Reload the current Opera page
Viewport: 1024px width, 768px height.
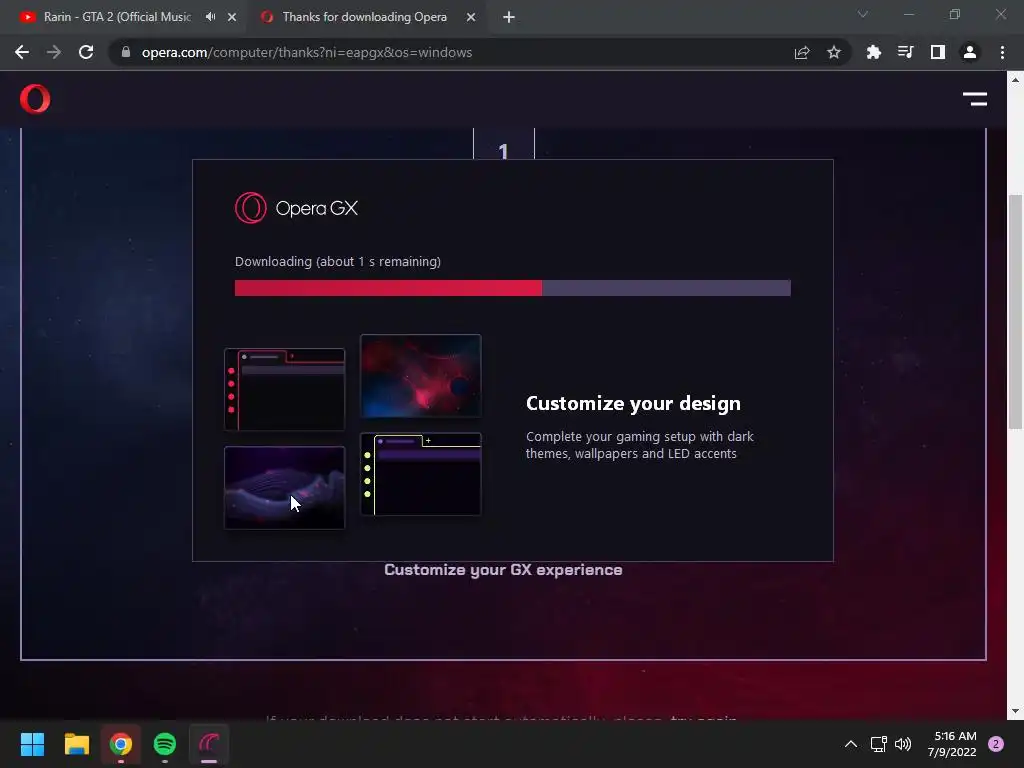coord(86,52)
